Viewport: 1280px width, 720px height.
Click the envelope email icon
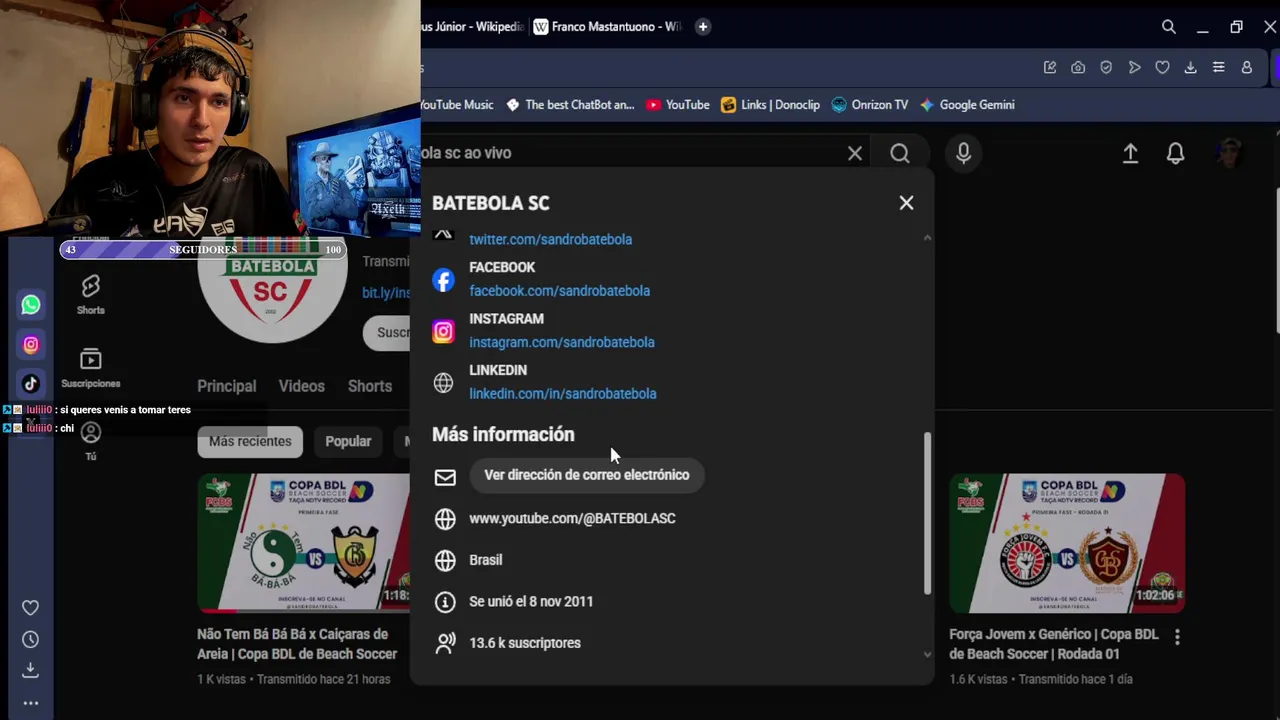click(445, 477)
